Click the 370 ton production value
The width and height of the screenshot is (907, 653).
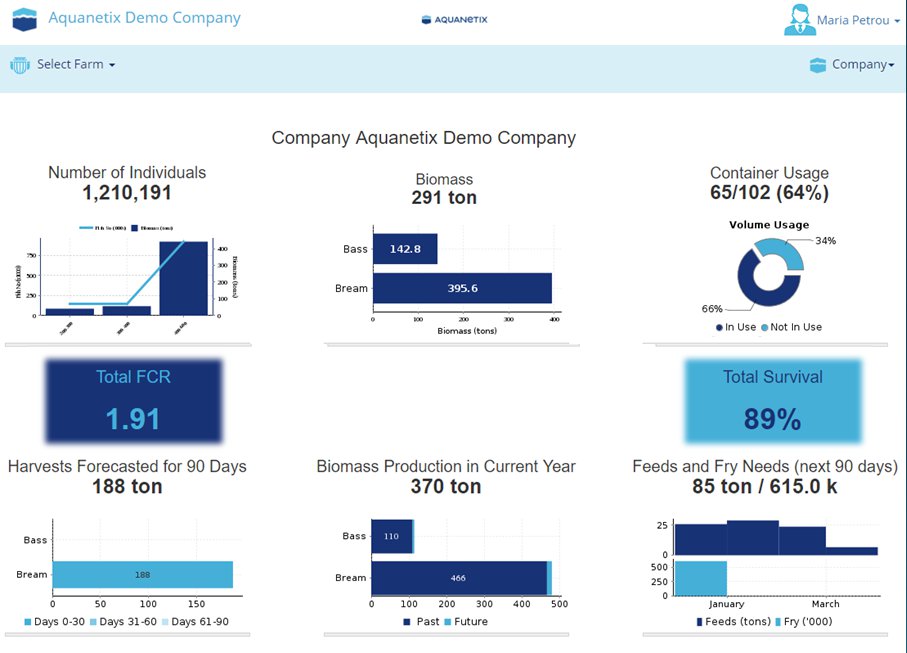[446, 486]
